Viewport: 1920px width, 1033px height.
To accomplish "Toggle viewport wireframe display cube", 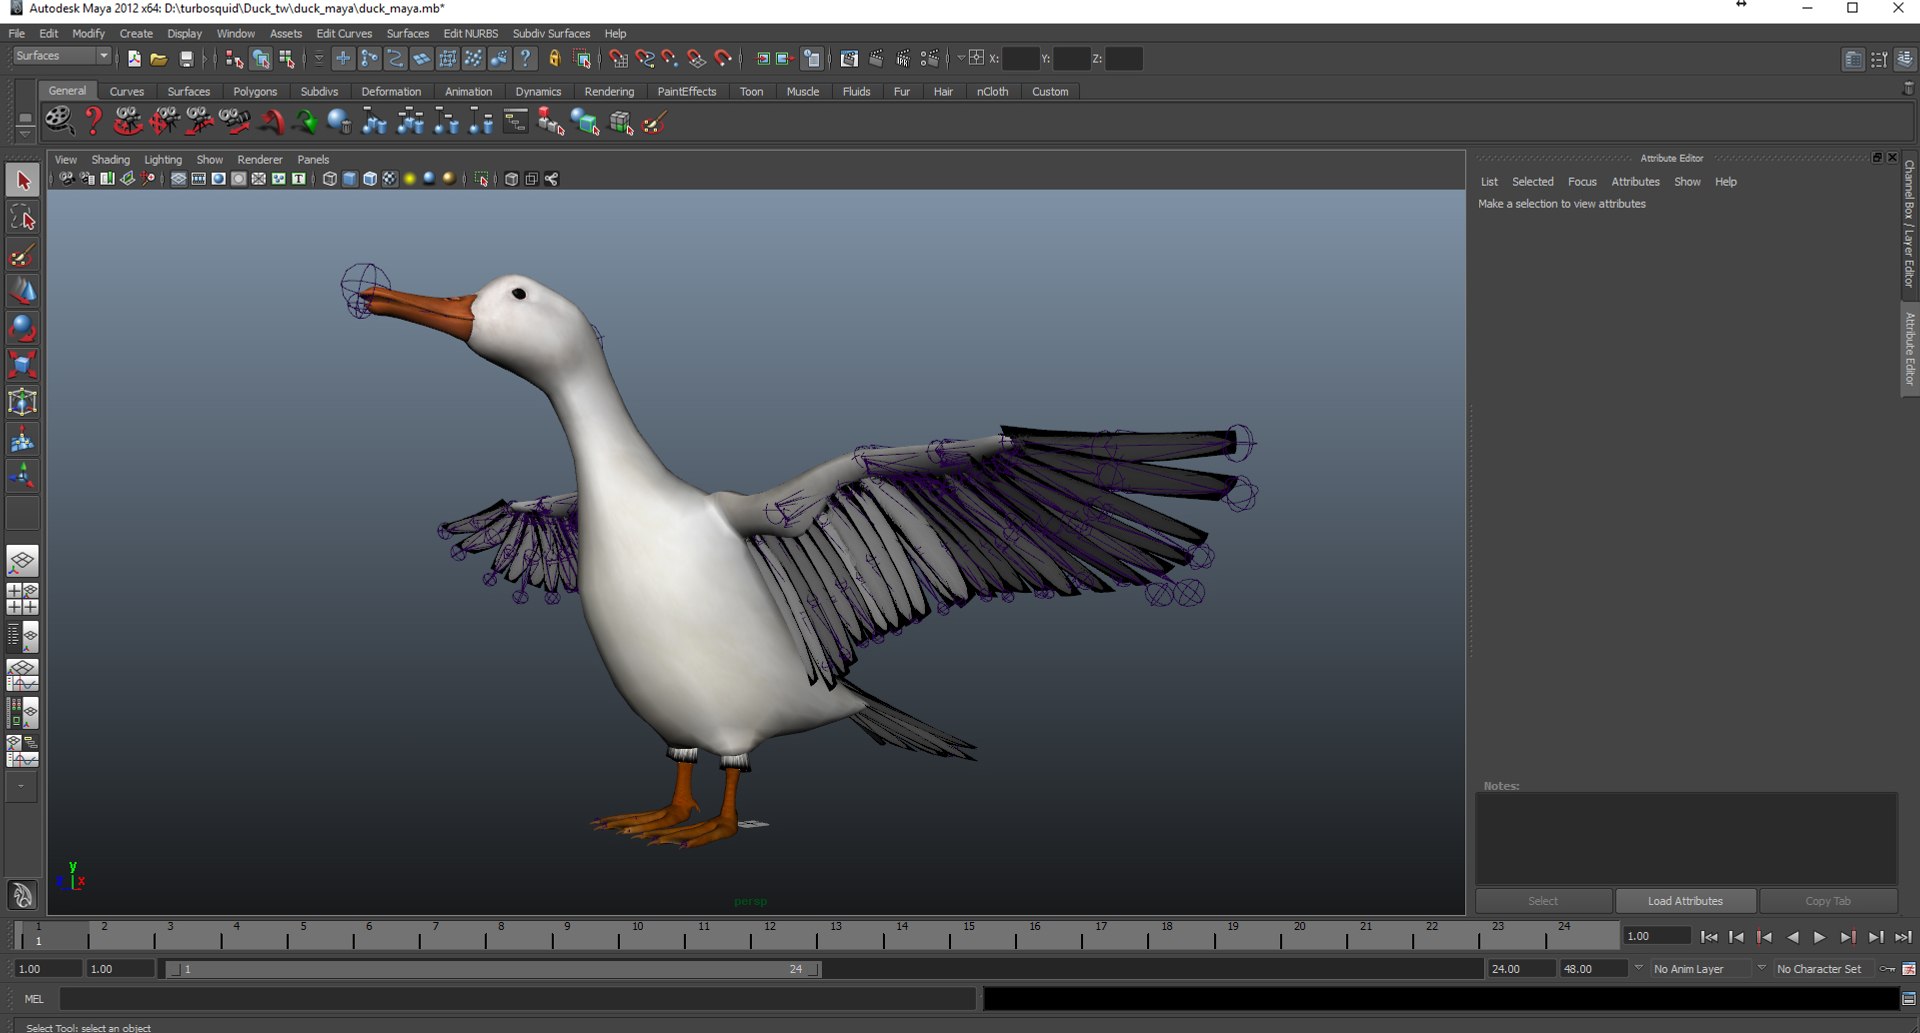I will (329, 179).
